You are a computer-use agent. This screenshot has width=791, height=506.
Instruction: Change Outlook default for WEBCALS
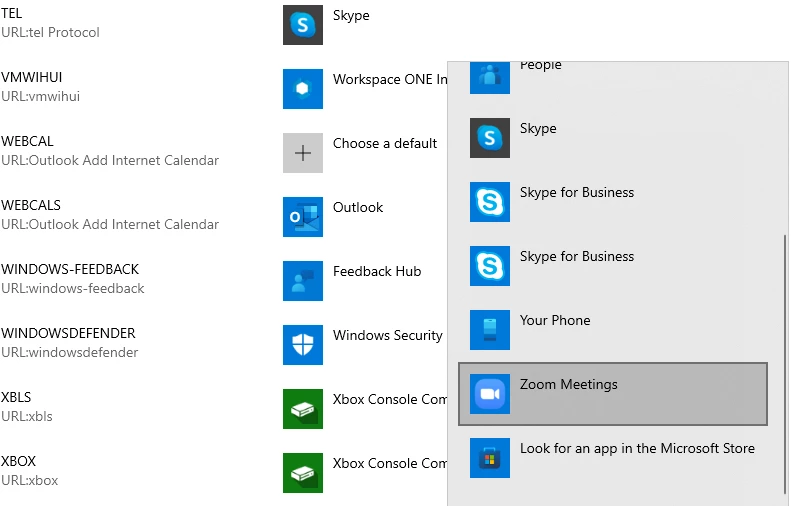tap(358, 208)
